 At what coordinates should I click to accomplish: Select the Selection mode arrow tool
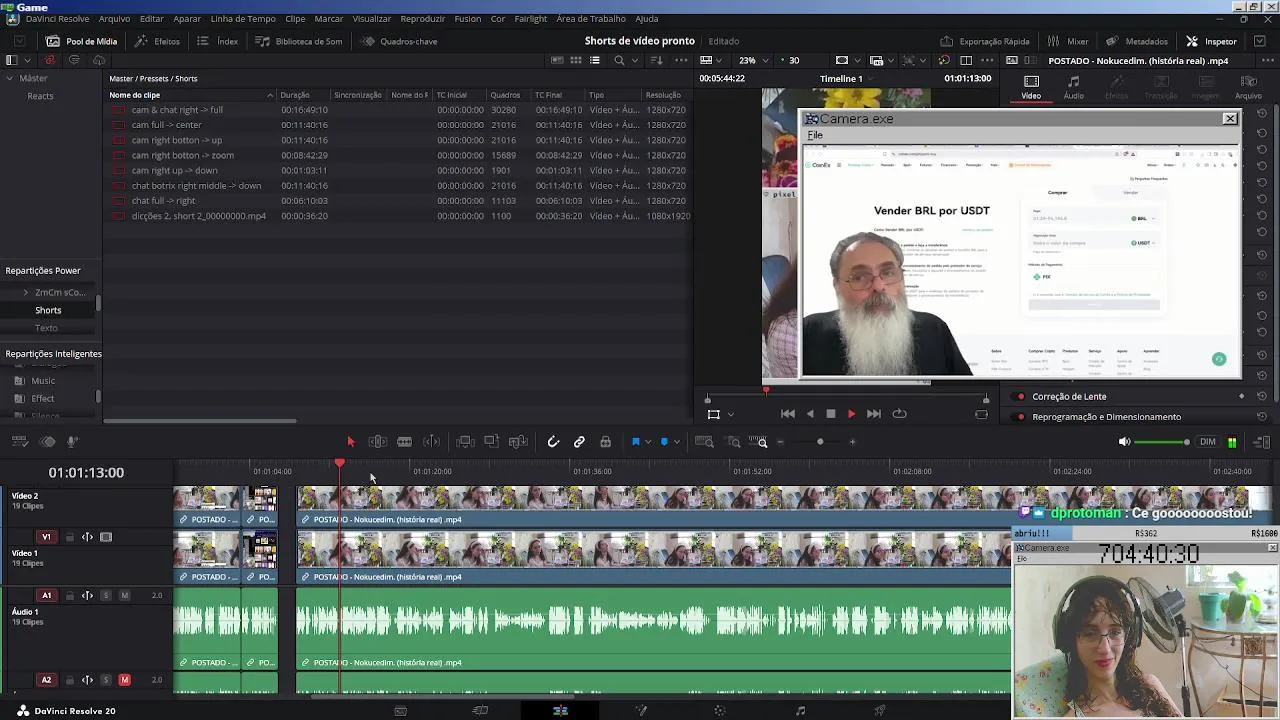(351, 442)
